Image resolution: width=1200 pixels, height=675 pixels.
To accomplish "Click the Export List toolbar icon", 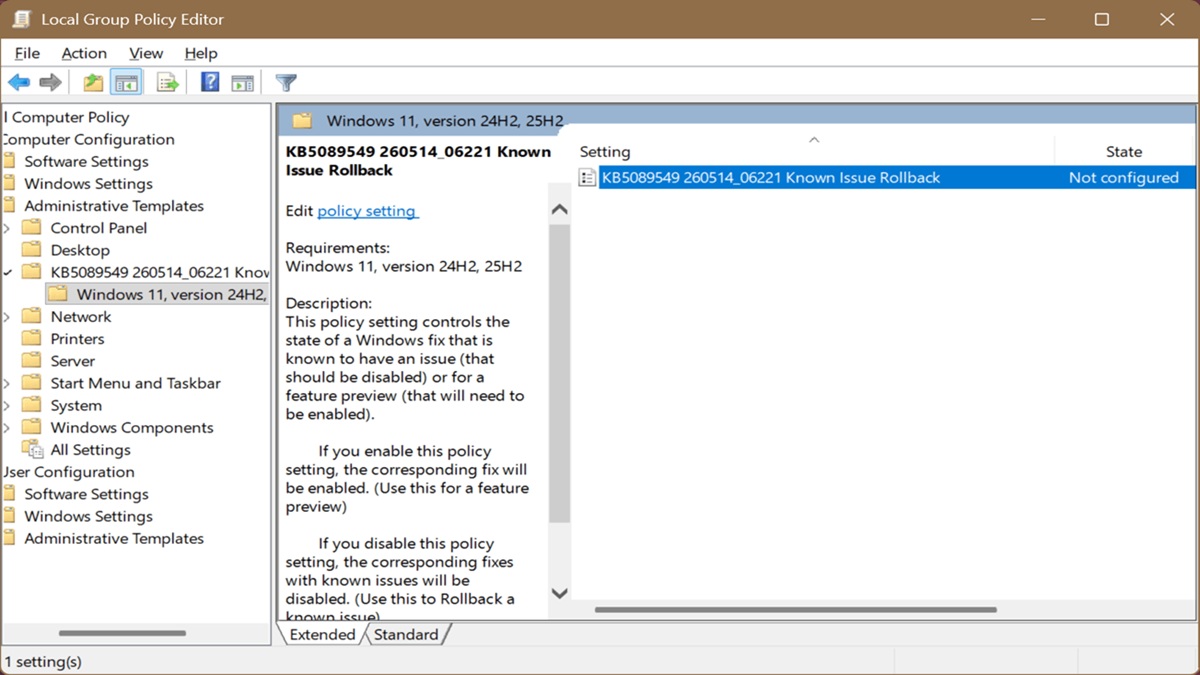I will [168, 83].
